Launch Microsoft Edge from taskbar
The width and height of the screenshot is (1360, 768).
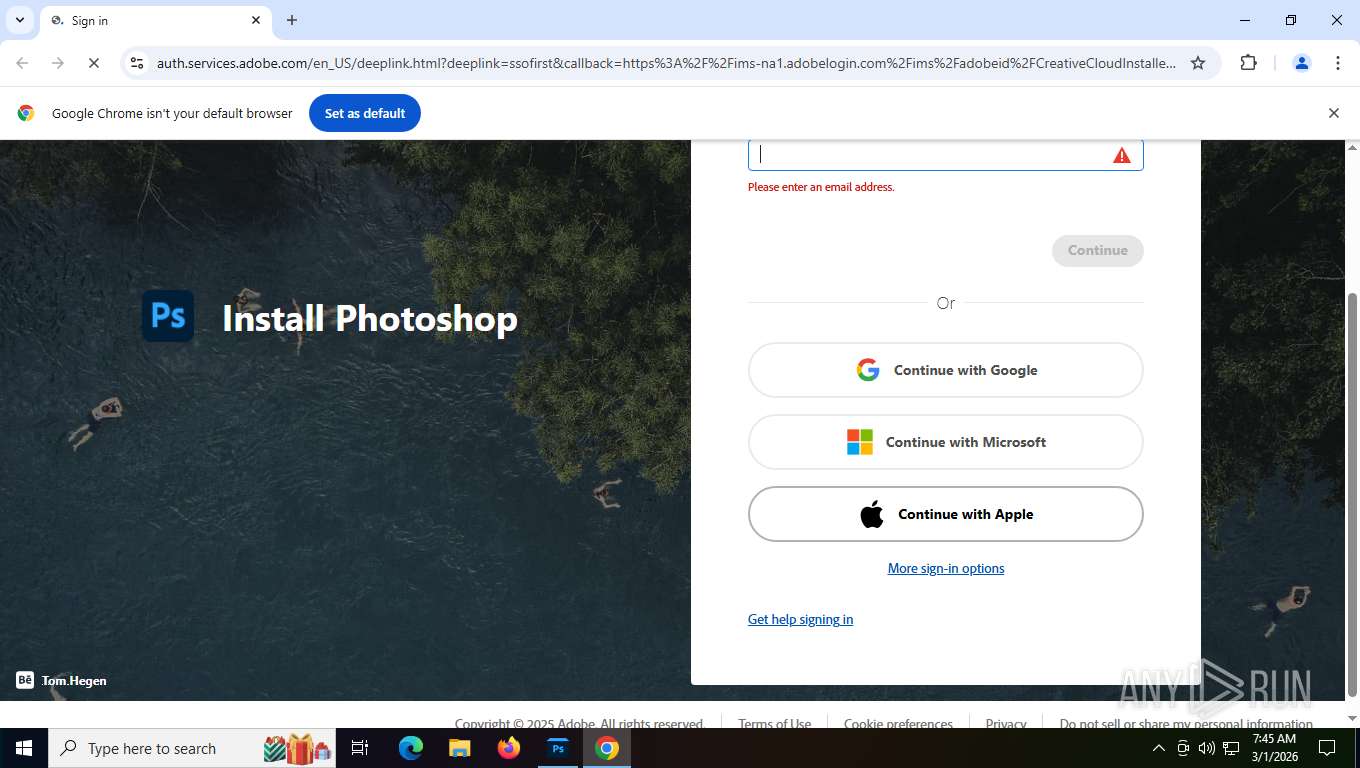[411, 748]
